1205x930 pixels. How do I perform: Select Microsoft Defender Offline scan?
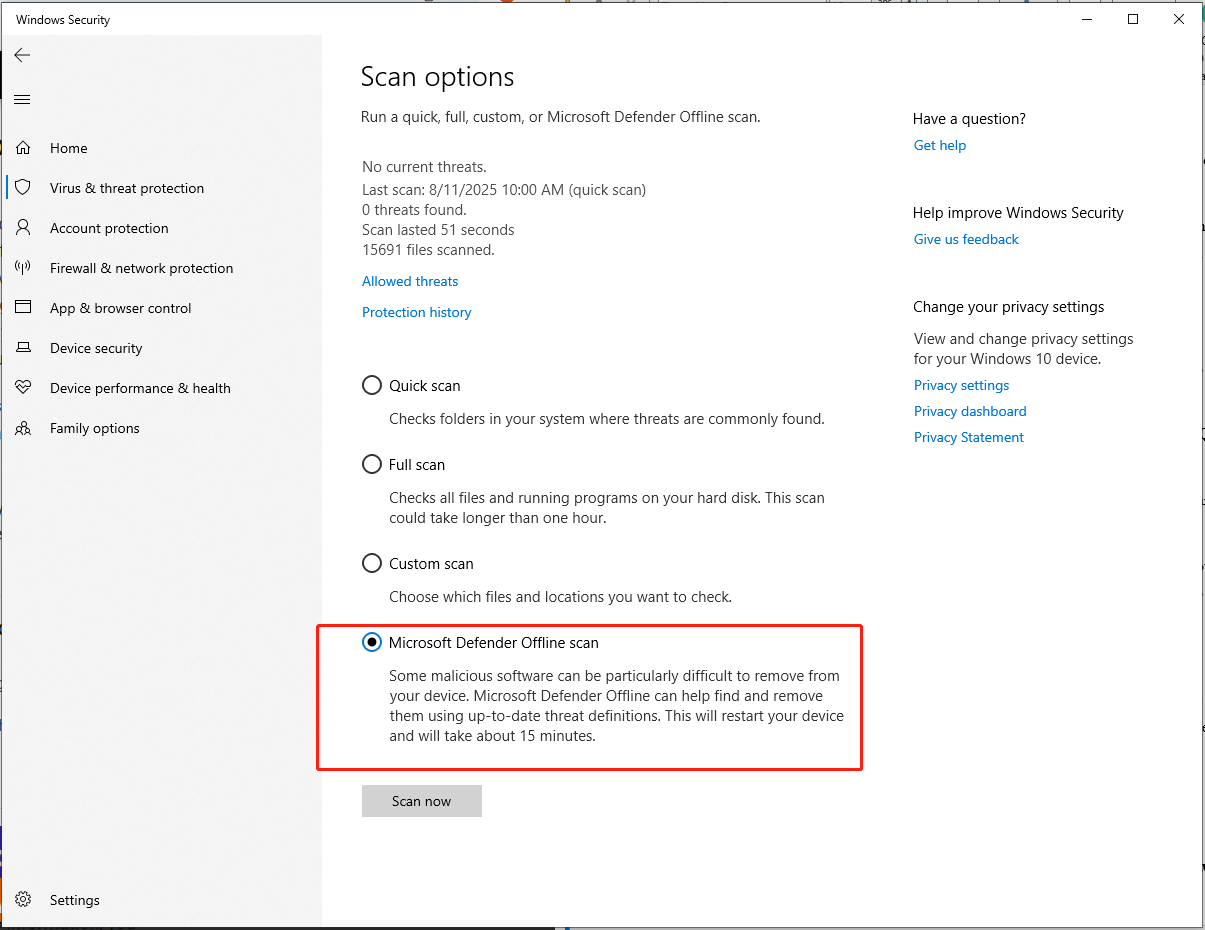(371, 642)
